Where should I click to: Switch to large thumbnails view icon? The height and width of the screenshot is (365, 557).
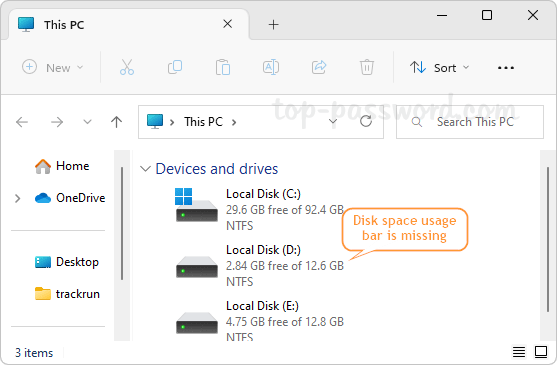[541, 352]
